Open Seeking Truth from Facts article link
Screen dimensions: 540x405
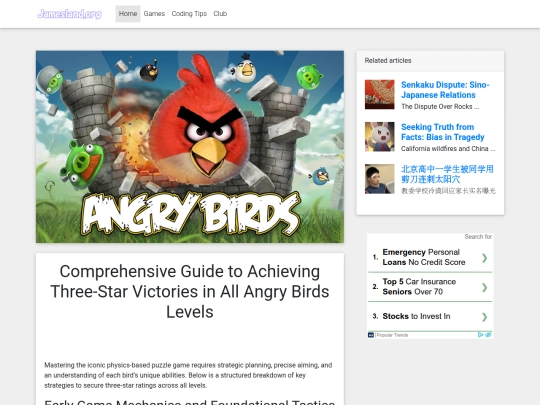443,132
